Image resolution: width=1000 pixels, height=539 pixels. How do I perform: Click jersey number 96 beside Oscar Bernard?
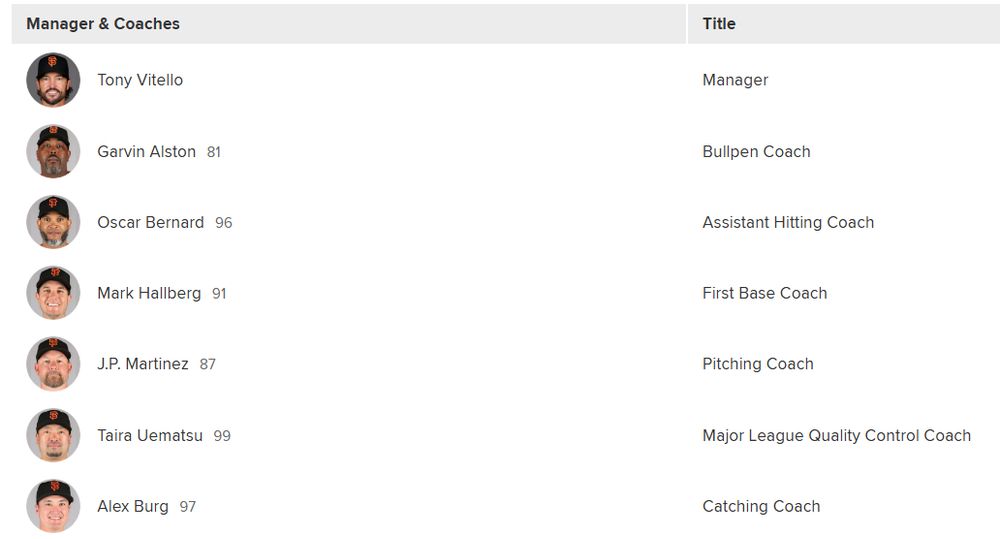223,223
